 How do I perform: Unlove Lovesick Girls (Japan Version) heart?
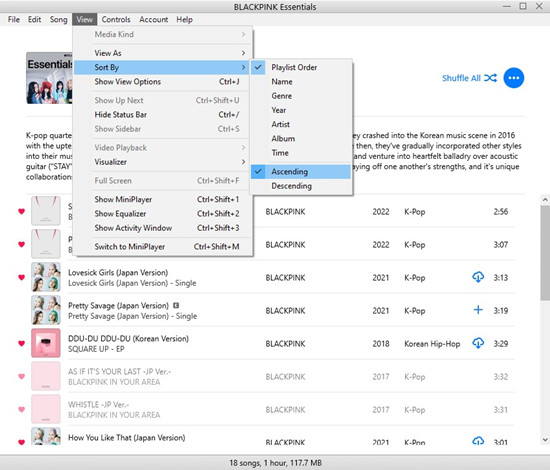click(x=21, y=277)
